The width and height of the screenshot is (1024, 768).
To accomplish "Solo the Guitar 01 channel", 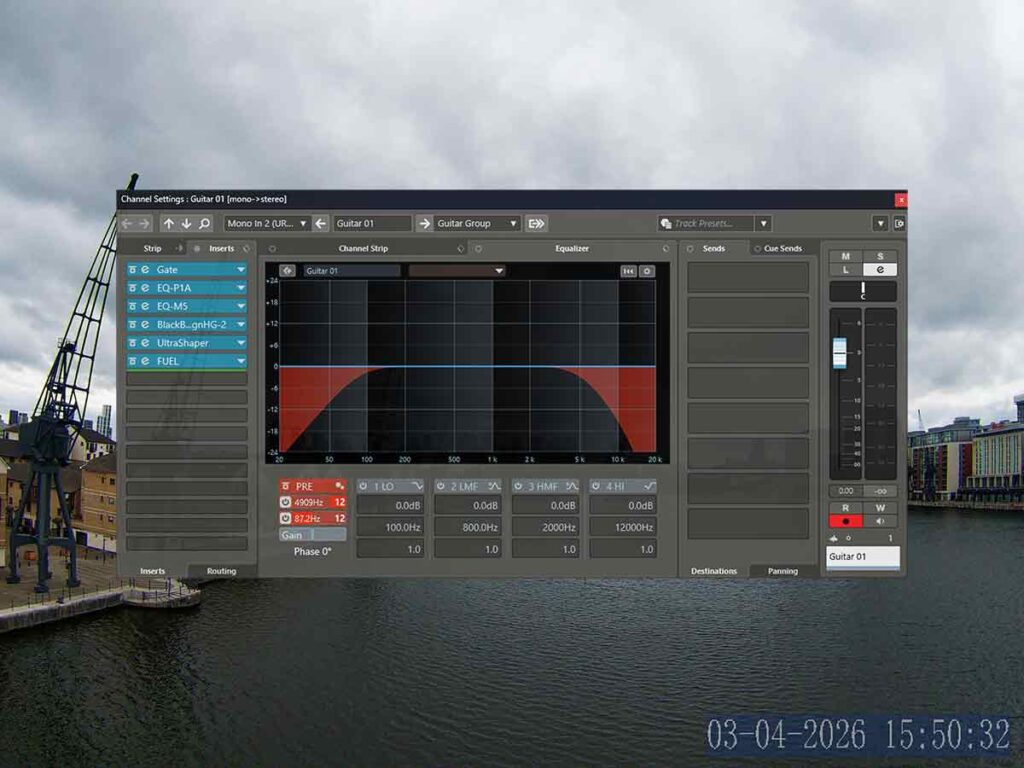I will pos(880,257).
